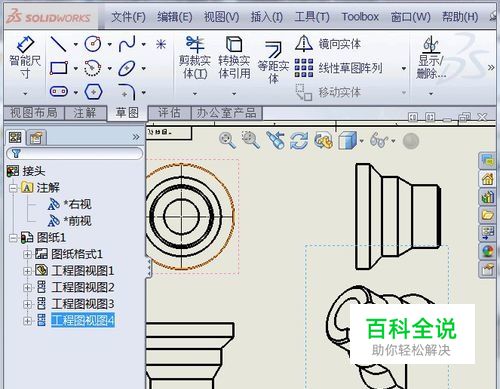Select the Circle sketch tool
Image resolution: width=500 pixels, height=389 pixels.
93,44
